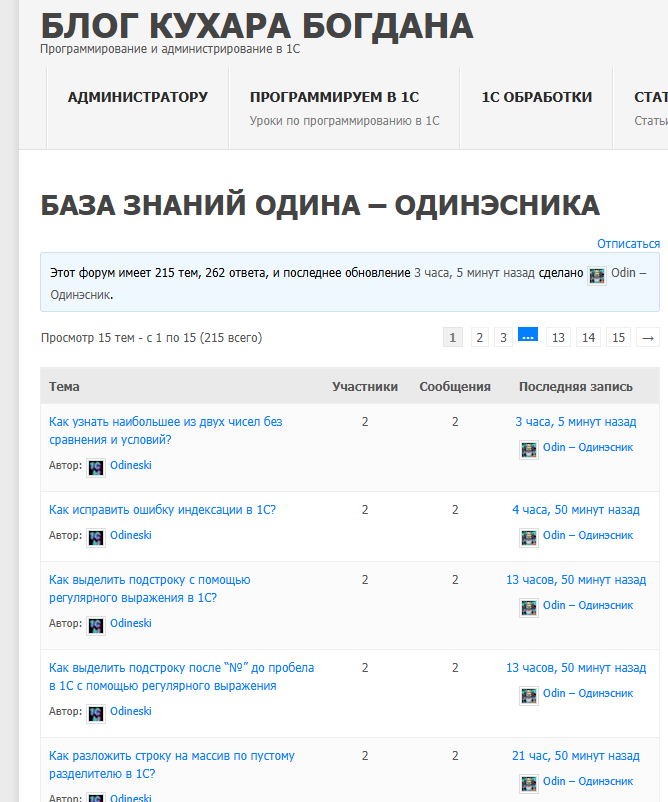The height and width of the screenshot is (802, 668).
Task: Click the 'Отписаться' unsubscribe link
Action: coord(628,243)
